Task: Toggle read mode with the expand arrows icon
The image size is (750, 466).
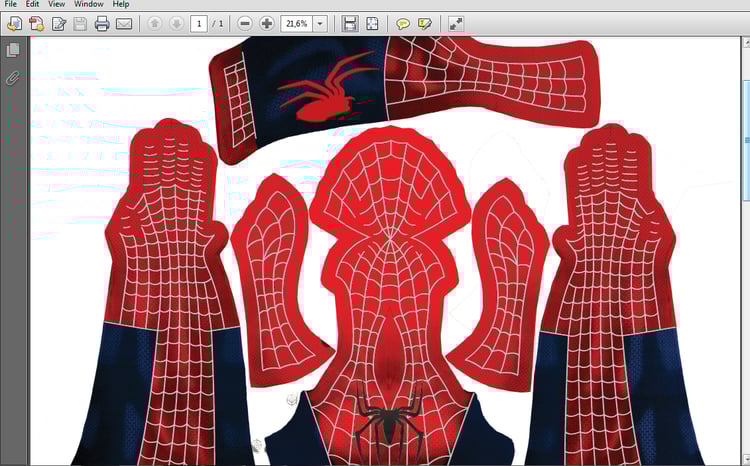Action: 456,23
